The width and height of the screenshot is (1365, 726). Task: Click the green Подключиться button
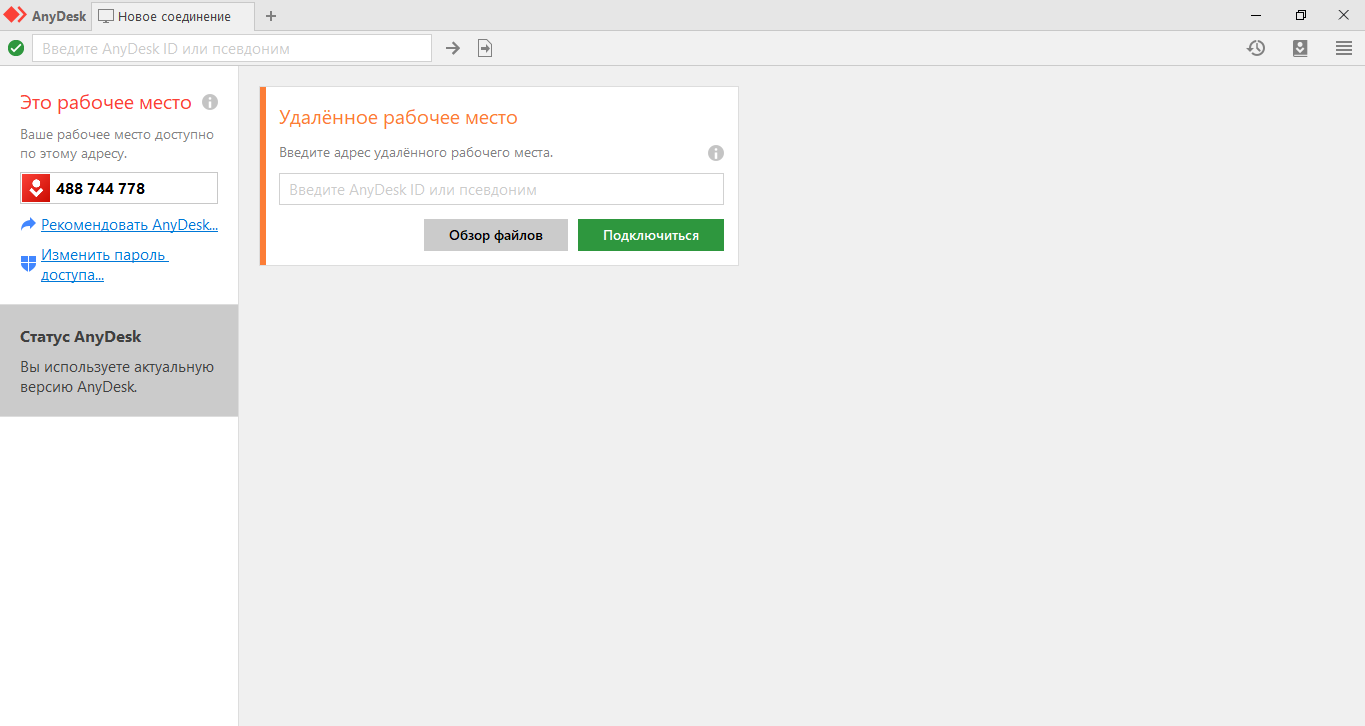pyautogui.click(x=651, y=235)
